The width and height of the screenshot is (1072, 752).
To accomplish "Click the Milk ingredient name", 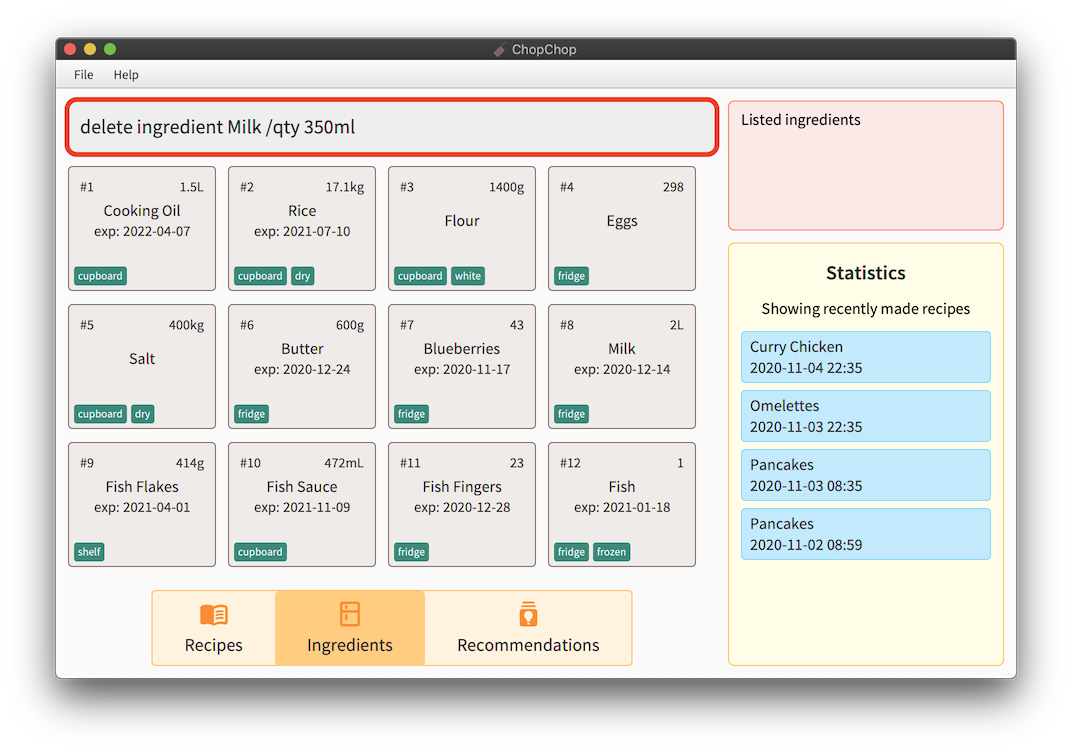I will pyautogui.click(x=621, y=349).
